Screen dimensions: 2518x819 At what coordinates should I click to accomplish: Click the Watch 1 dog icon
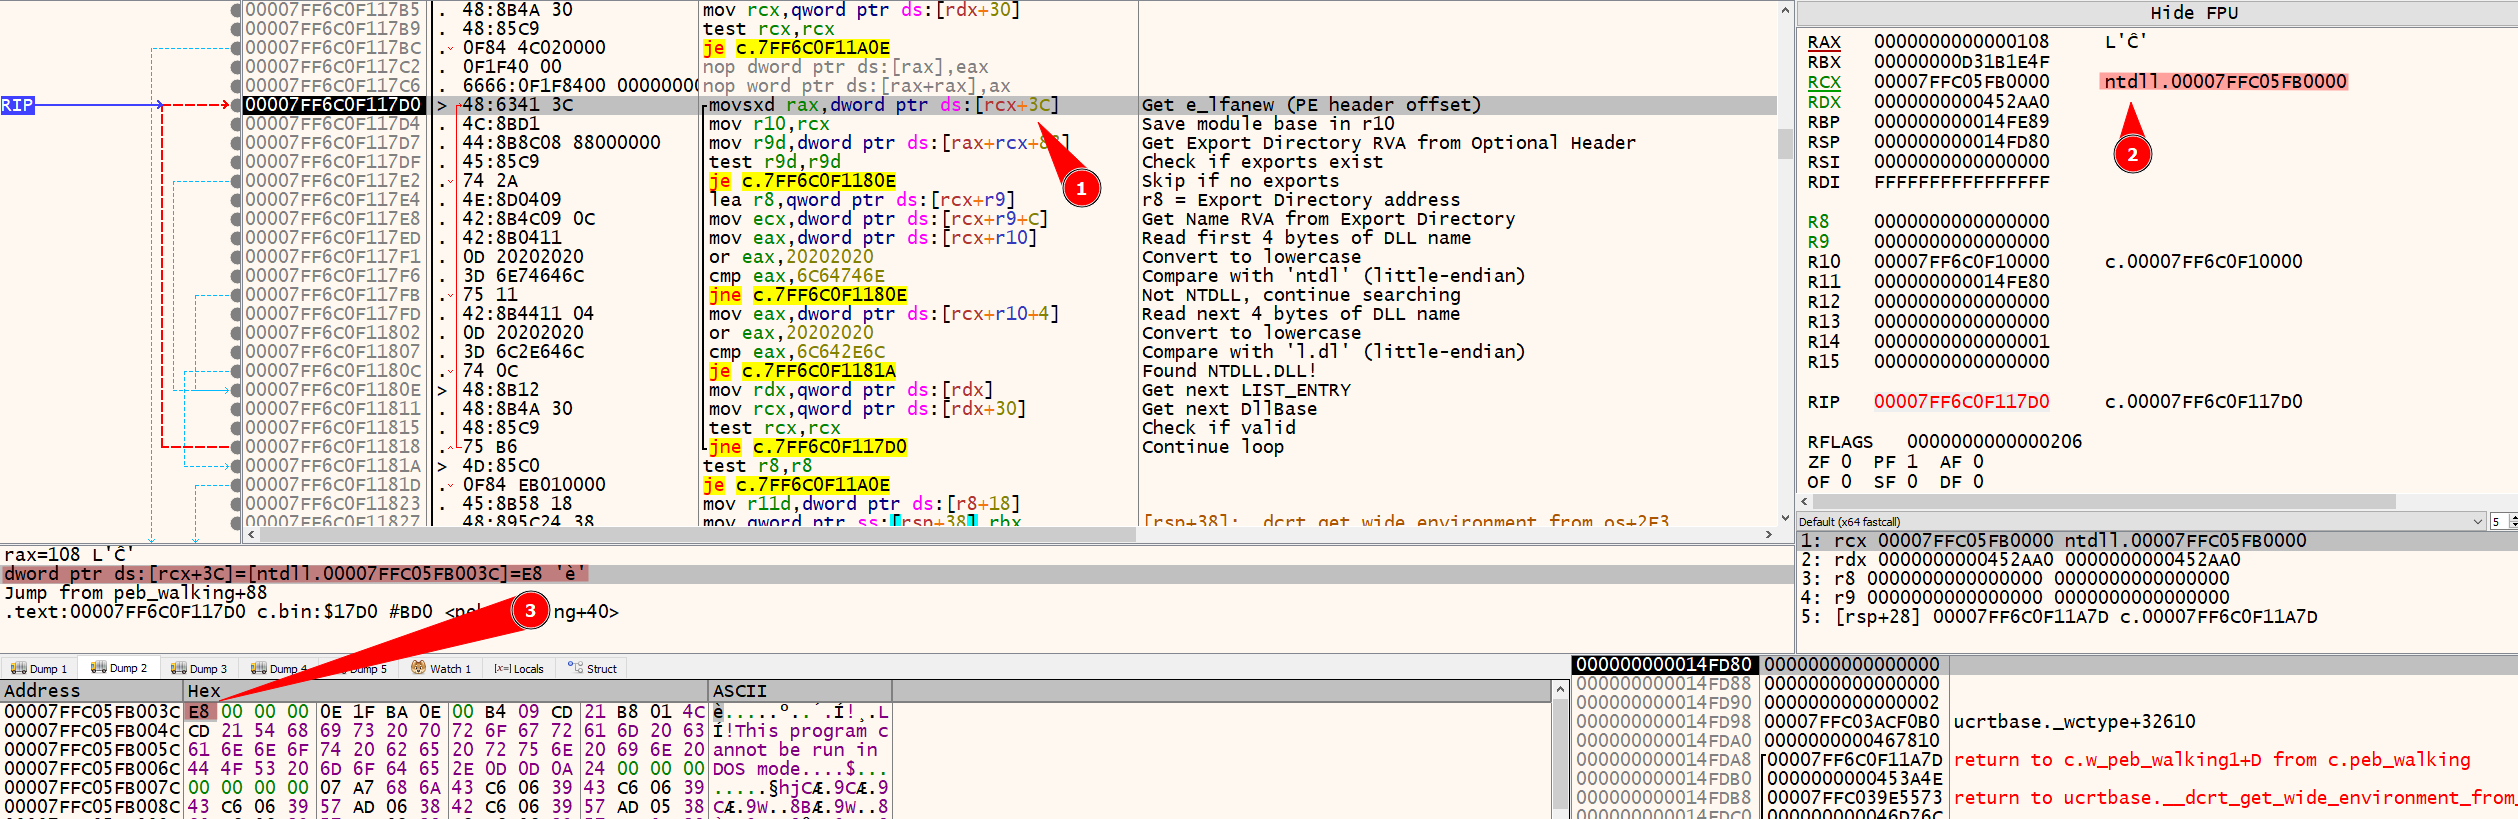418,667
